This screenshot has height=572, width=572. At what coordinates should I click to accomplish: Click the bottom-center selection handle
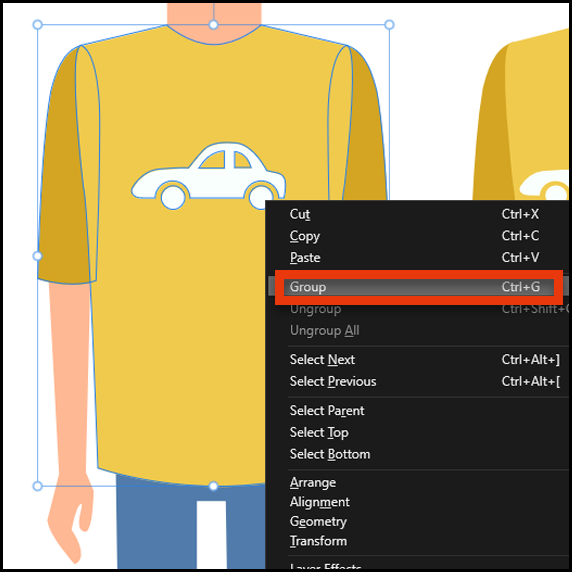tap(213, 486)
